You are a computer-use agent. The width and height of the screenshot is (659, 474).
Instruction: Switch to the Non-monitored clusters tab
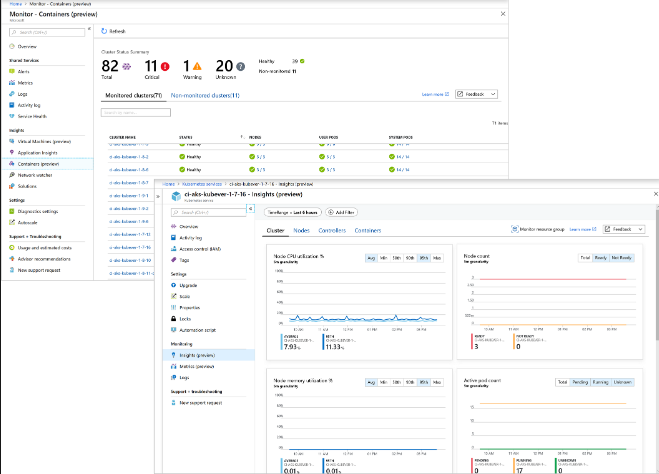pyautogui.click(x=205, y=95)
